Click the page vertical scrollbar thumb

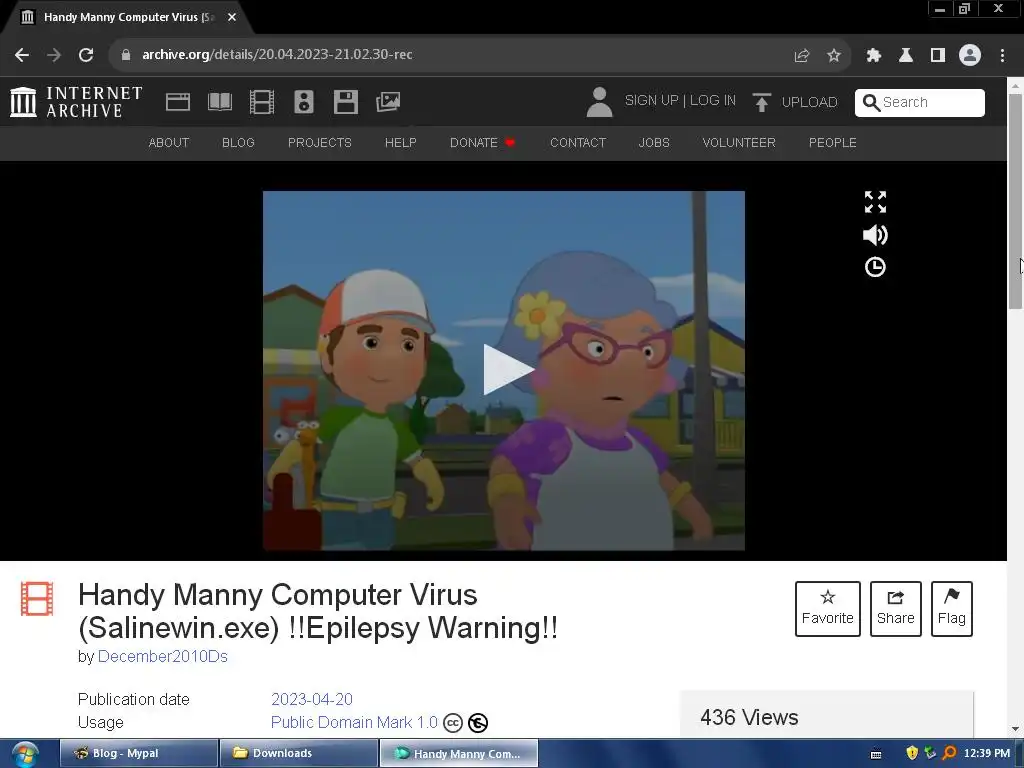point(1015,201)
